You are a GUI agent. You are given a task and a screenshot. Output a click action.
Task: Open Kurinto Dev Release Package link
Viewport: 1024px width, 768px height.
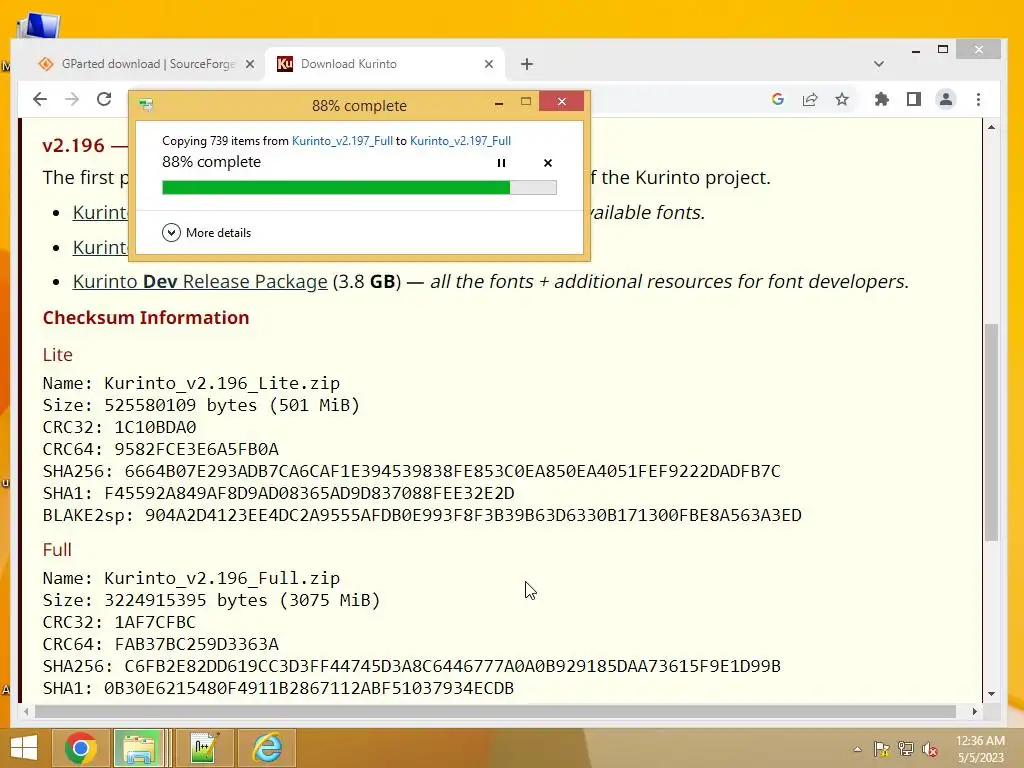200,281
